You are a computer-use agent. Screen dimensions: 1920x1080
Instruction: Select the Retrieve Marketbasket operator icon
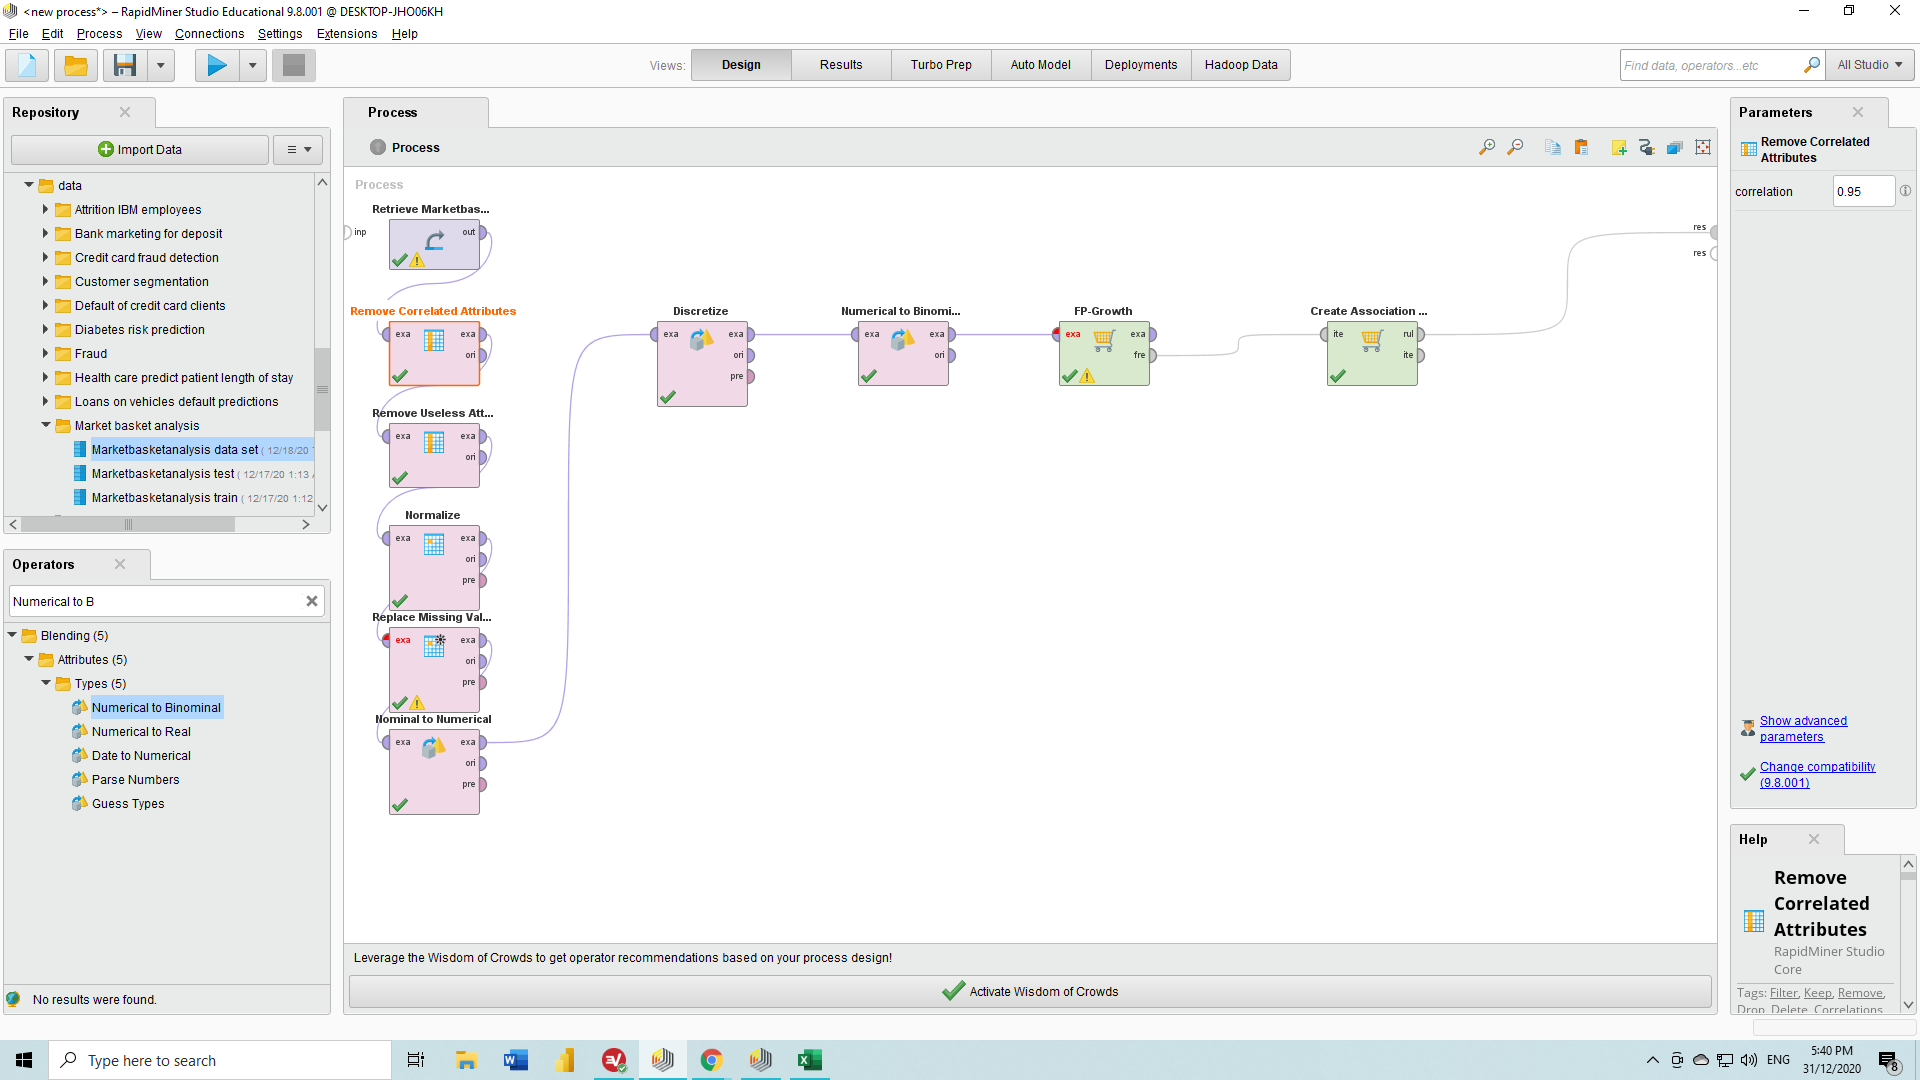click(x=435, y=244)
